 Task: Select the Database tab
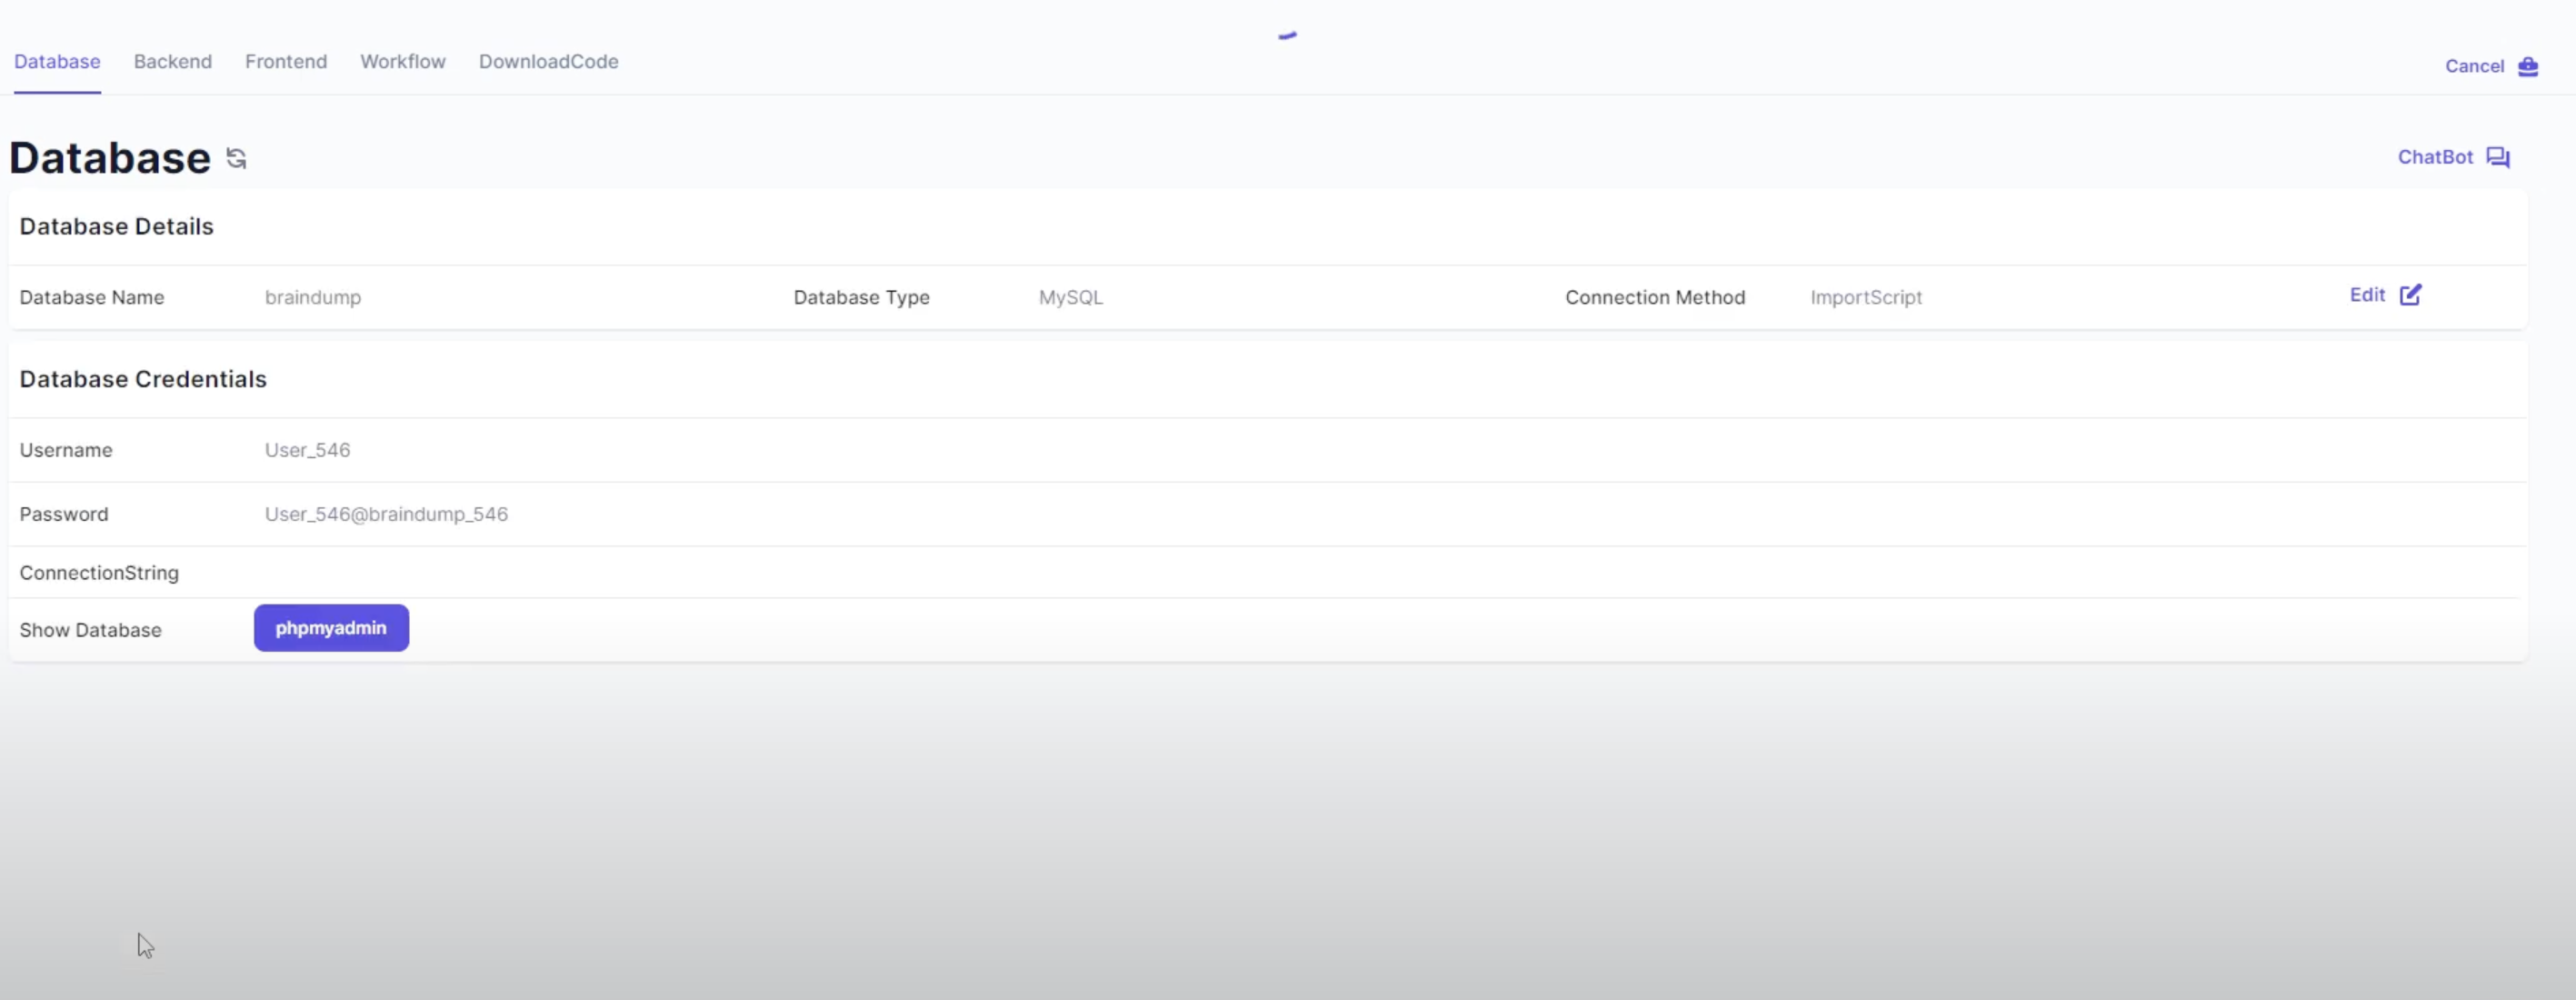pos(56,61)
